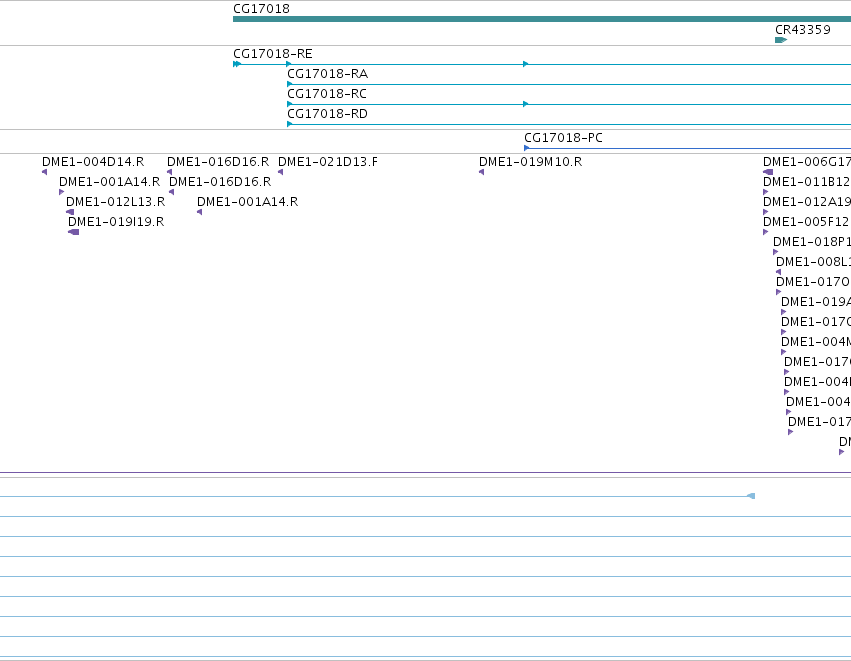The height and width of the screenshot is (661, 851).
Task: Click the CG17018 gene label
Action: pos(261,9)
